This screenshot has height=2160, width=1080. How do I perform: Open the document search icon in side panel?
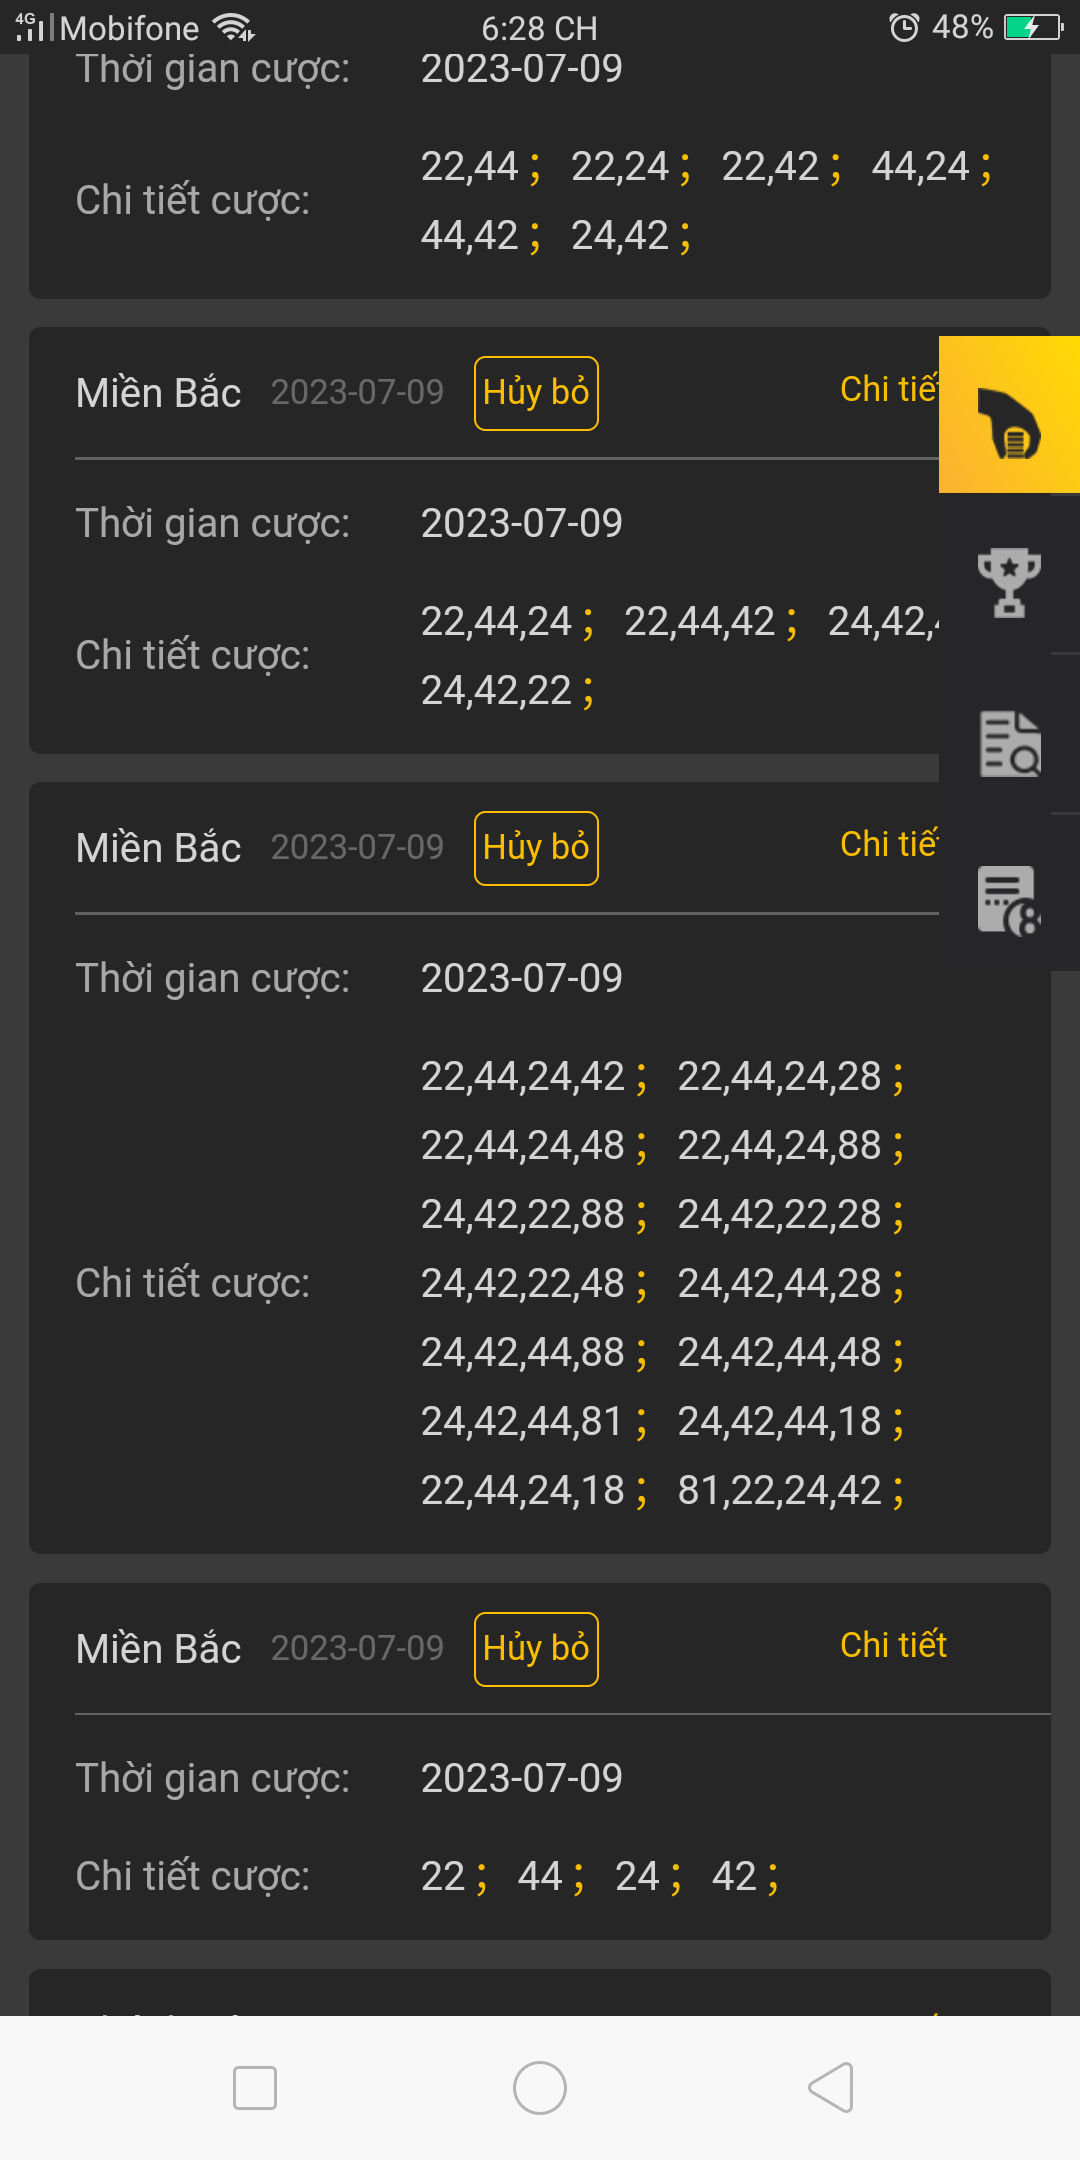(x=1009, y=743)
